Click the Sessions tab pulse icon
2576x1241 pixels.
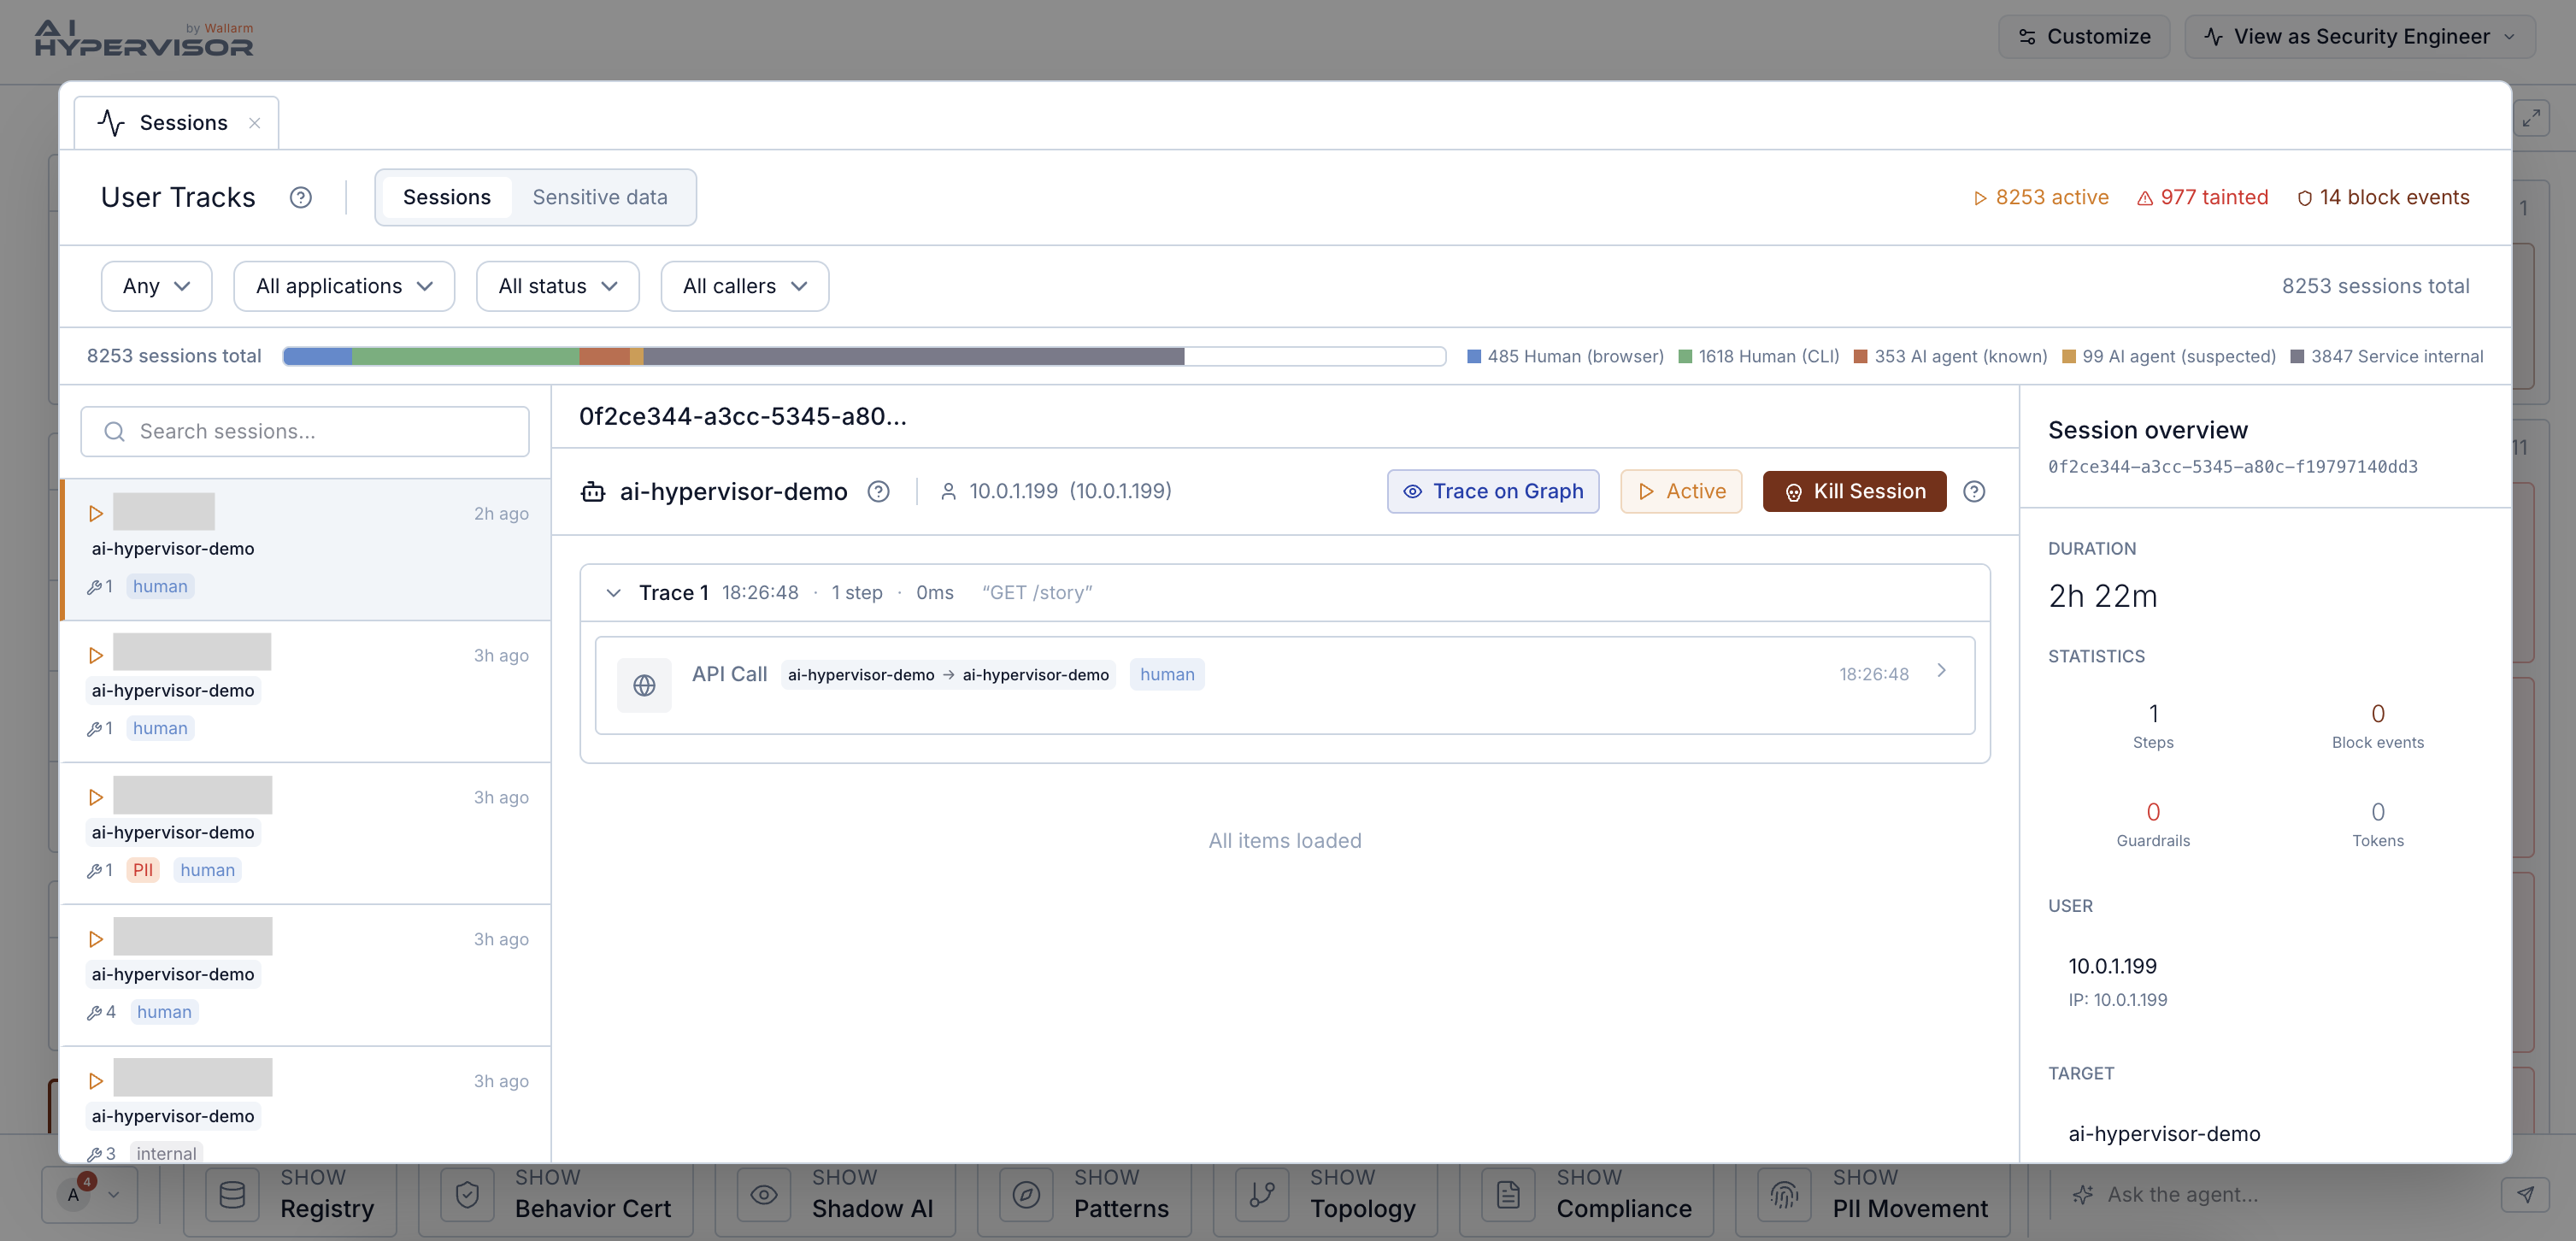pos(111,123)
